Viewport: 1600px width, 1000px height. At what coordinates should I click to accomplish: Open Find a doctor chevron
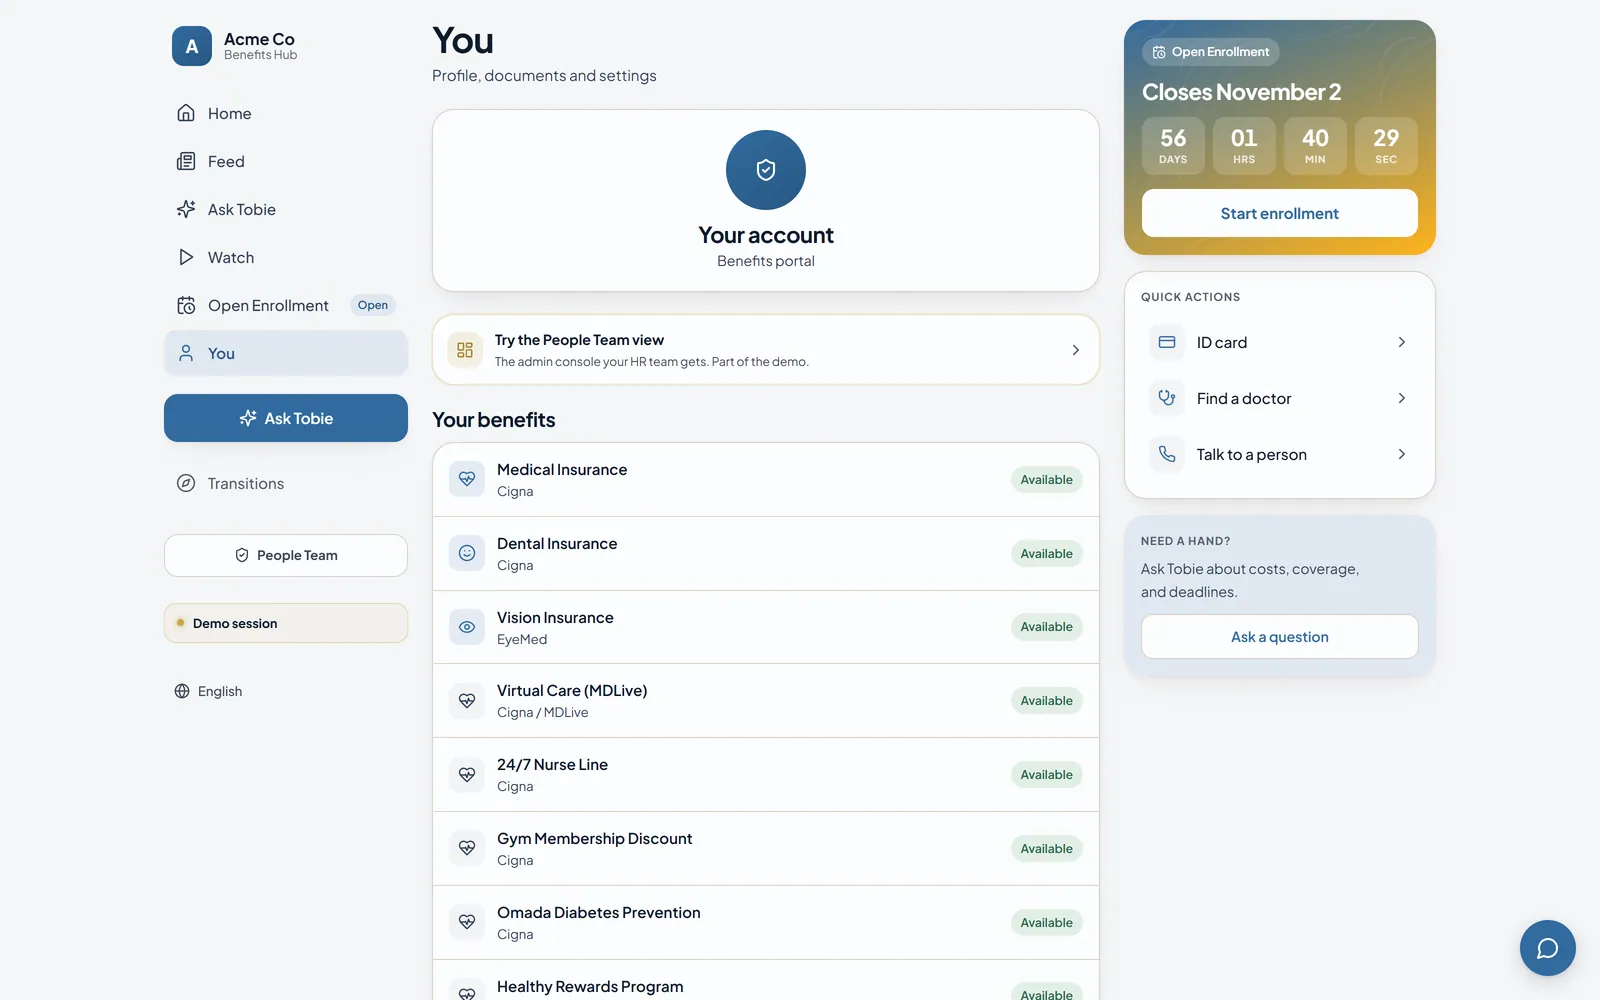[x=1402, y=398]
